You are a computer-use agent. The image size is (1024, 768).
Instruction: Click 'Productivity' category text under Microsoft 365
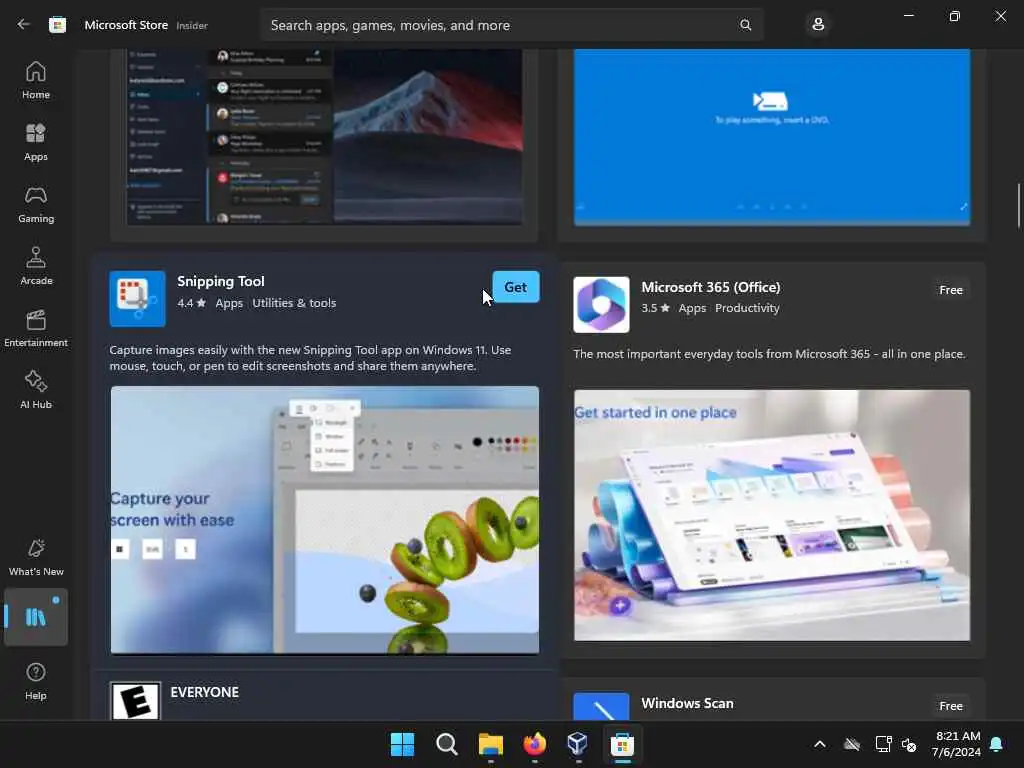[x=747, y=308]
